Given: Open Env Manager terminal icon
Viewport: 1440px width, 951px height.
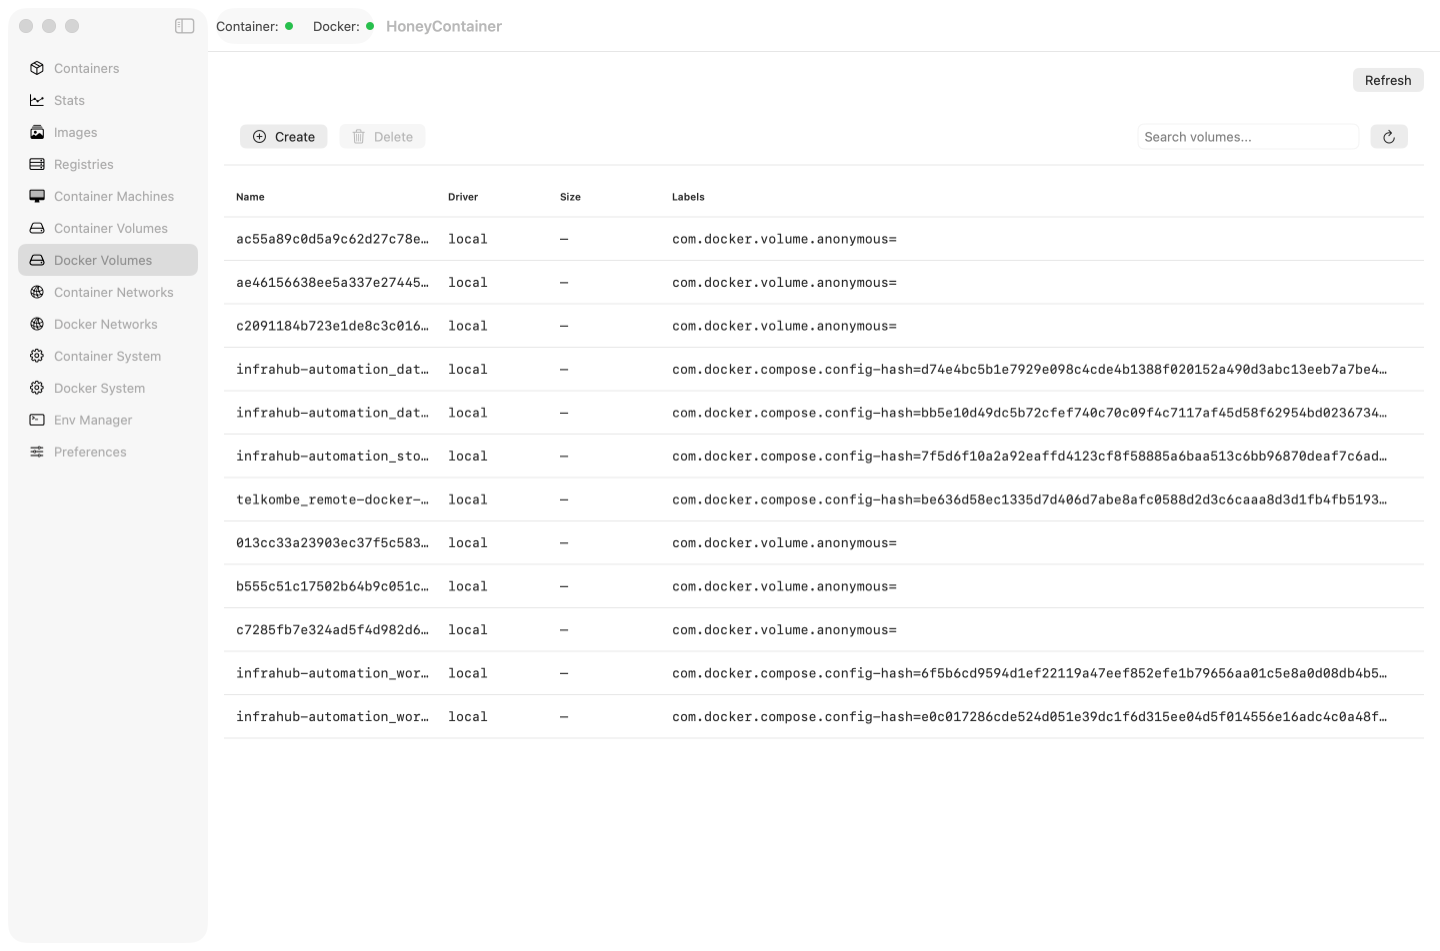Looking at the screenshot, I should 37,420.
